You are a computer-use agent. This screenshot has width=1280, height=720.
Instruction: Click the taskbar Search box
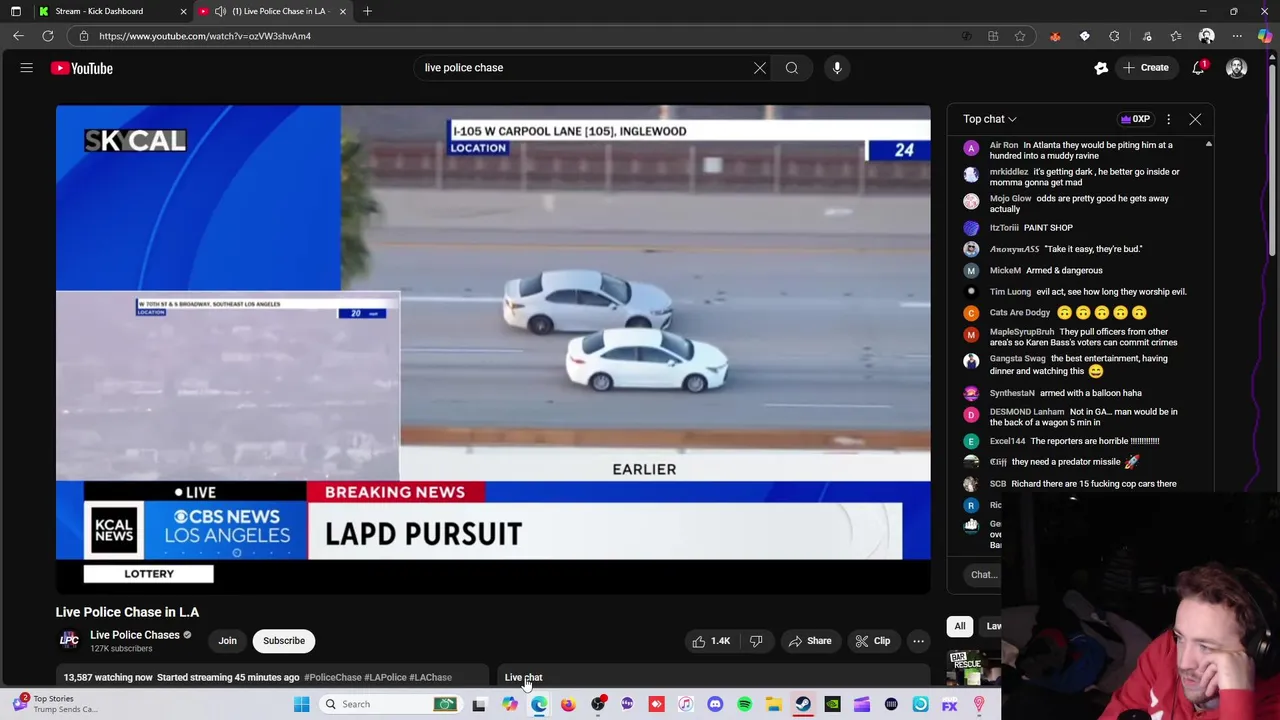coord(390,704)
